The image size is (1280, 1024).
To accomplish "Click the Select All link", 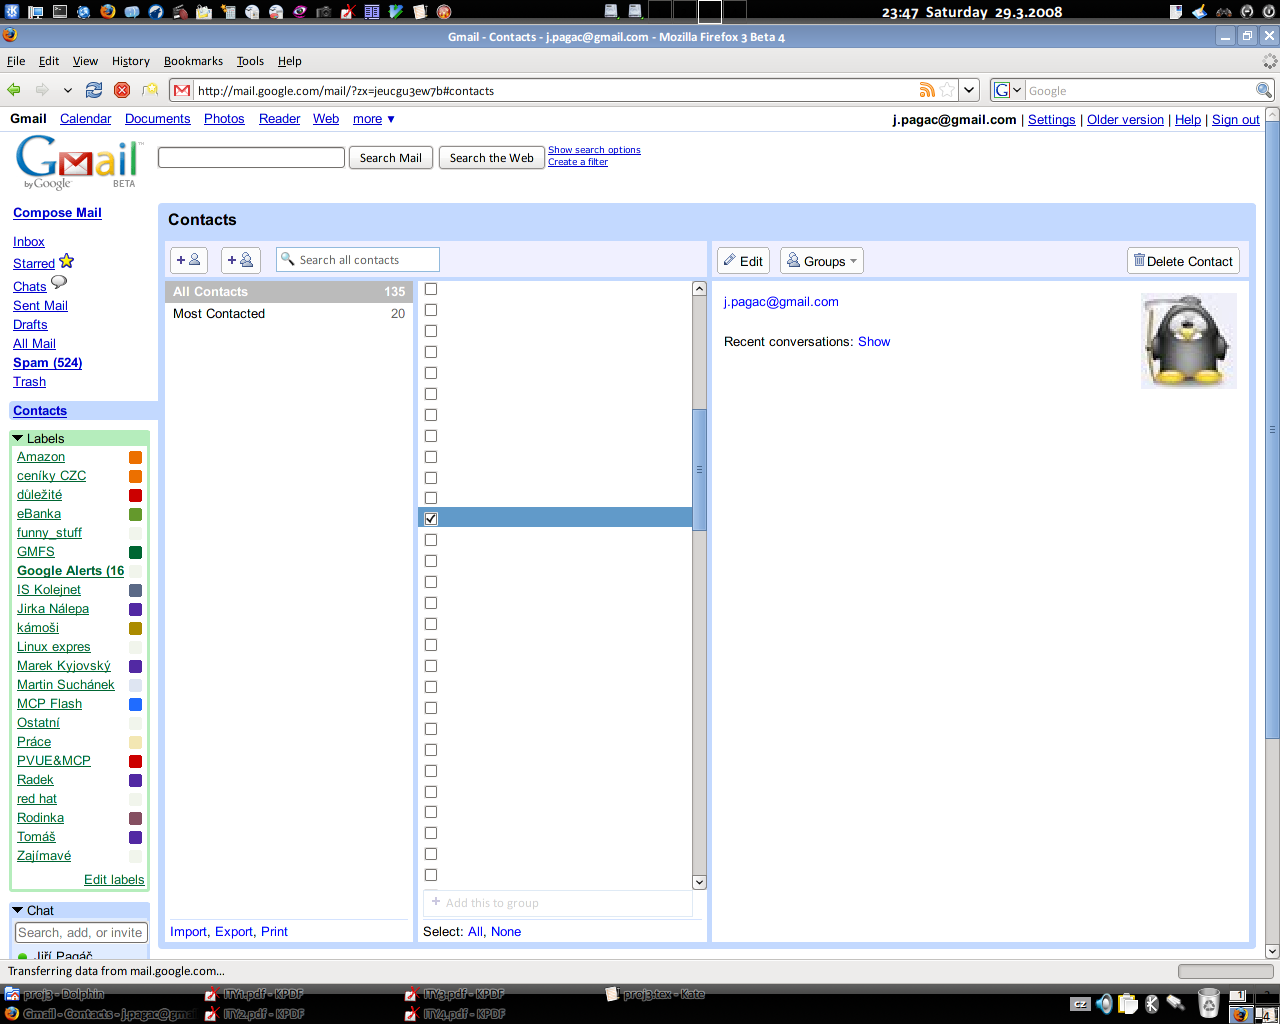I will [475, 932].
